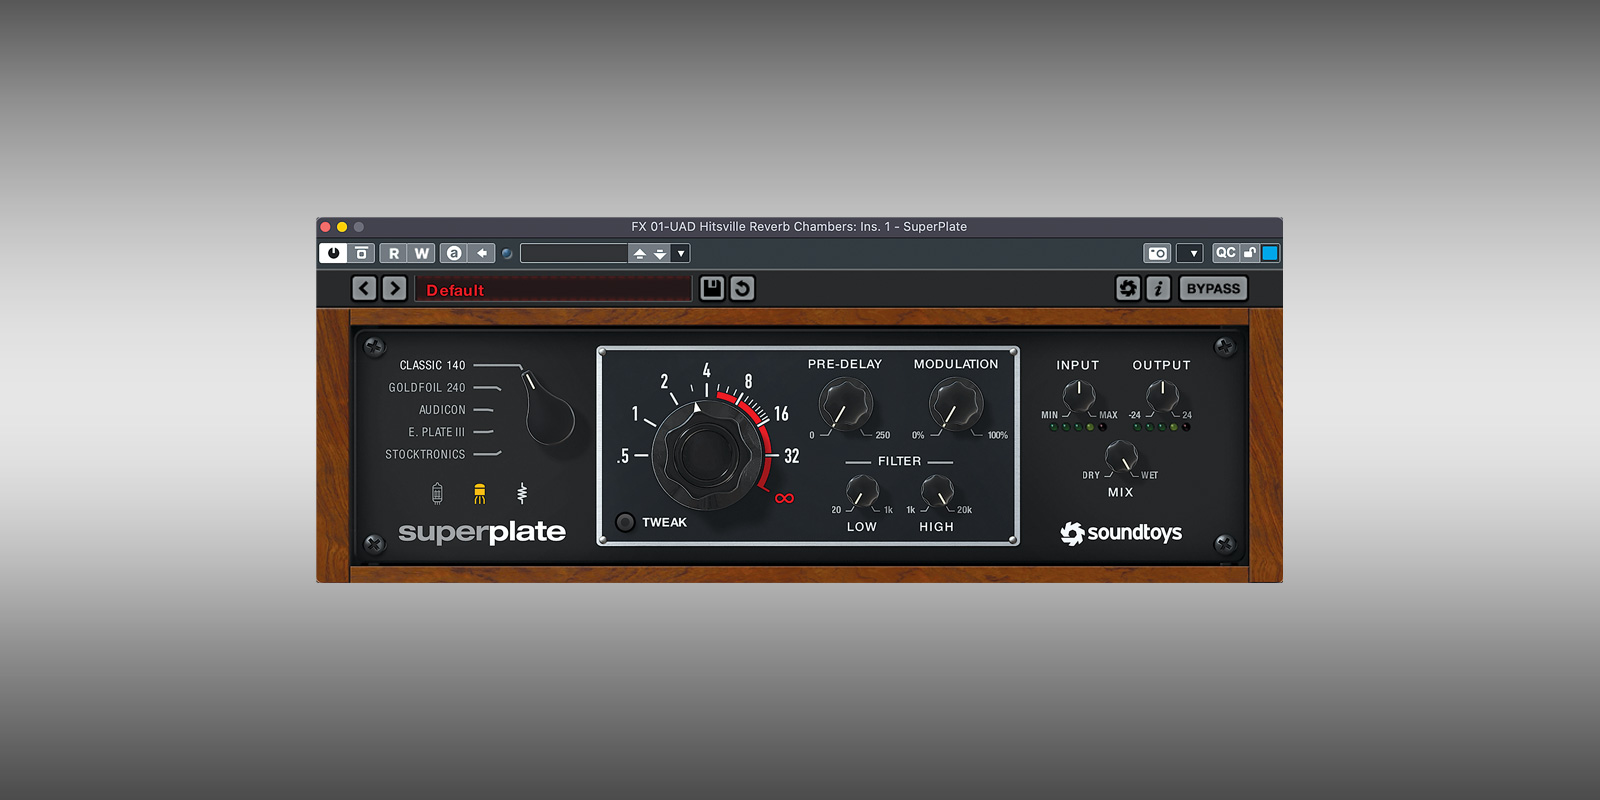
Task: Save preset with the floppy disk icon
Action: click(712, 289)
